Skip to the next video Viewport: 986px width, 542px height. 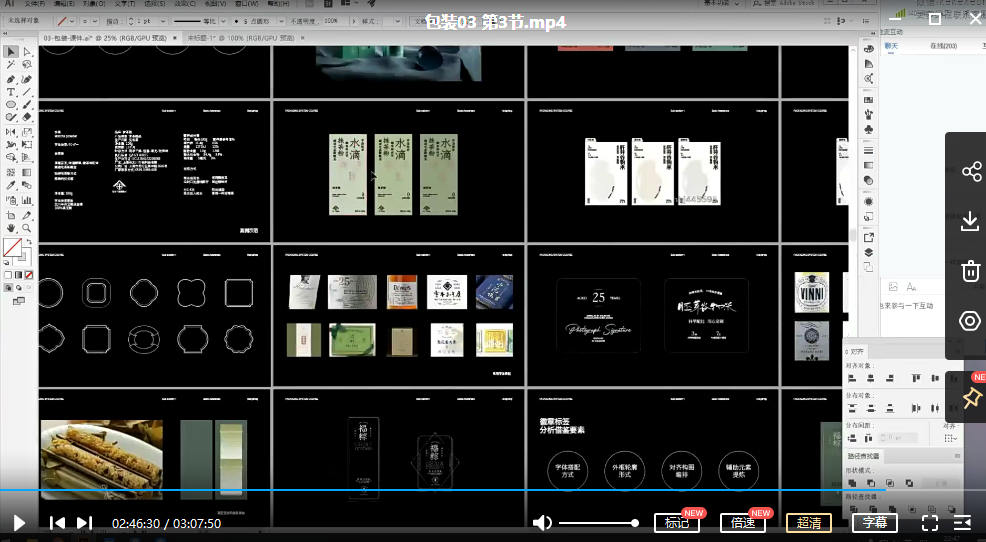[84, 523]
